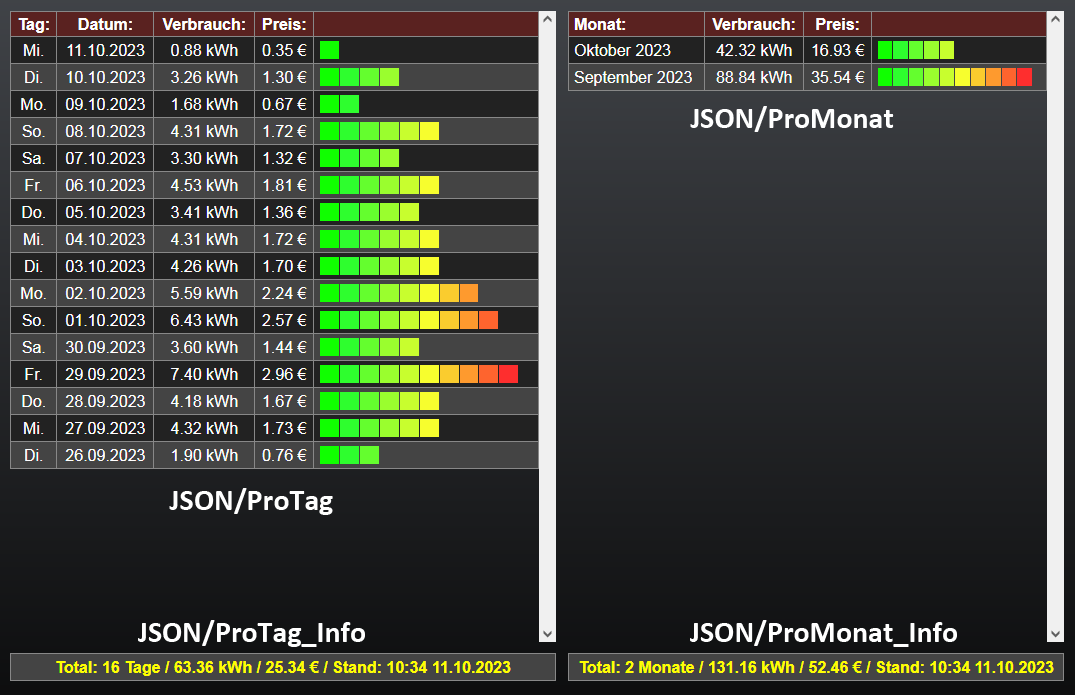This screenshot has height=695, width=1075.
Task: Click the scroll-down arrow of the monthly table
Action: [1055, 634]
